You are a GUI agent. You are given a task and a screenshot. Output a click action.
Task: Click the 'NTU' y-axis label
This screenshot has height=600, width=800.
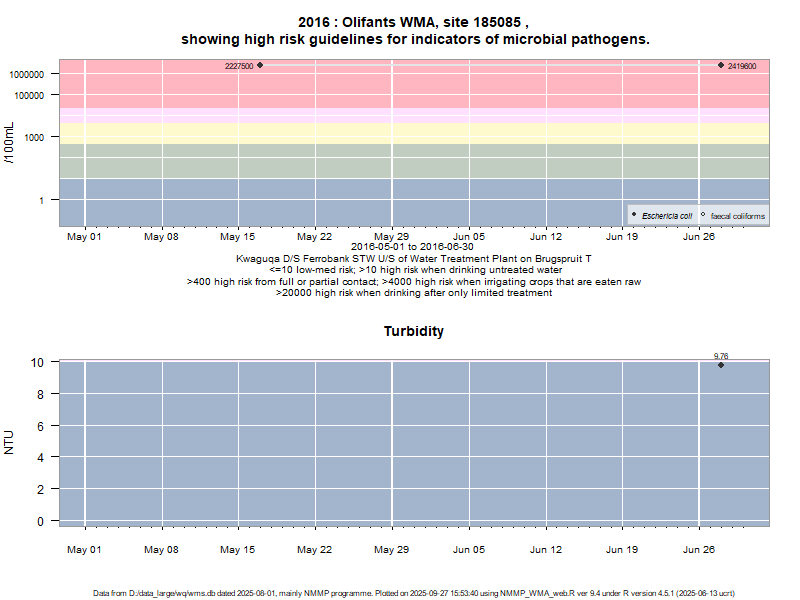10,442
